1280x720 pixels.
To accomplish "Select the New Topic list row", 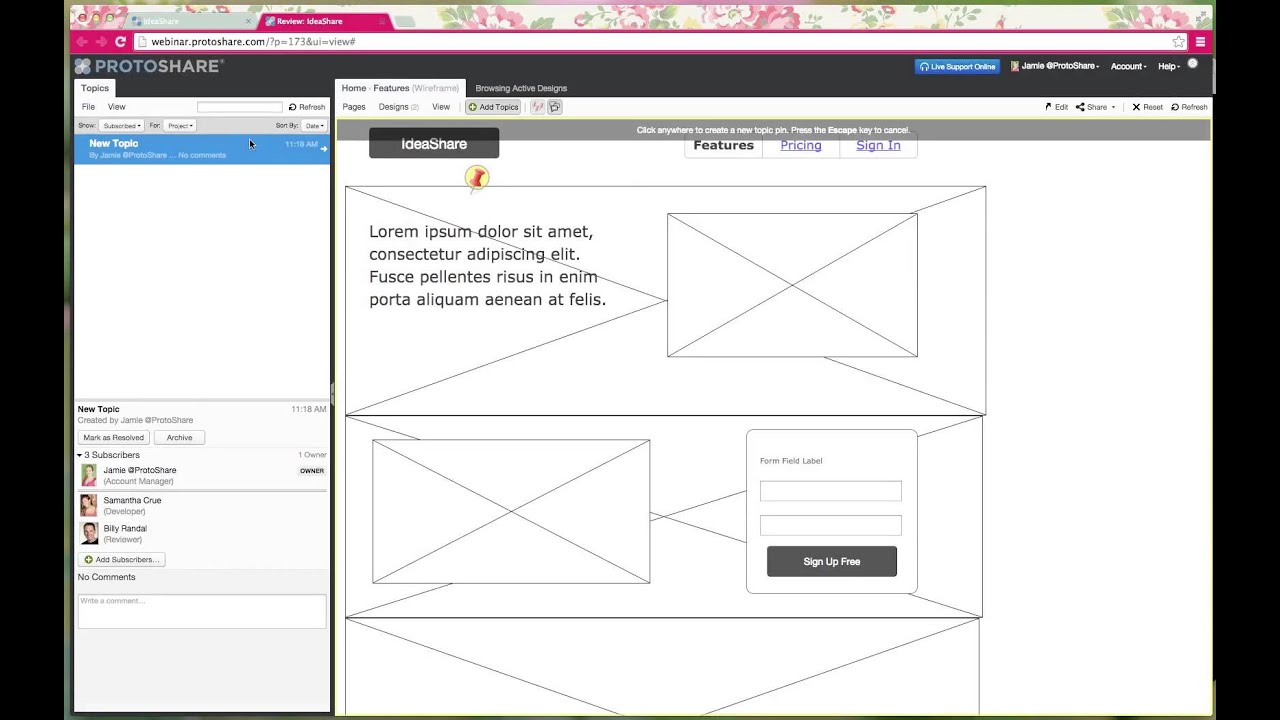I will [x=202, y=149].
